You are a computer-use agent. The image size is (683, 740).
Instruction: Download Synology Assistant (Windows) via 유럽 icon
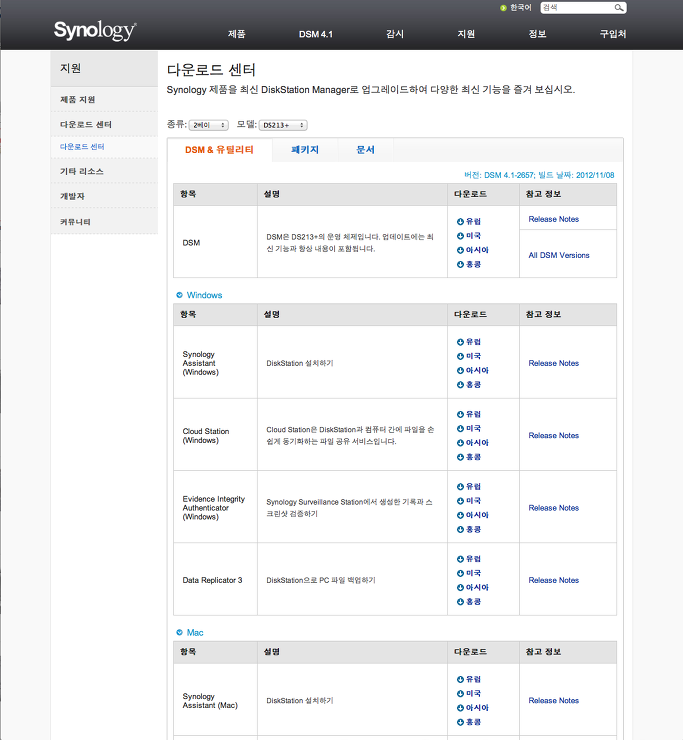(x=460, y=342)
